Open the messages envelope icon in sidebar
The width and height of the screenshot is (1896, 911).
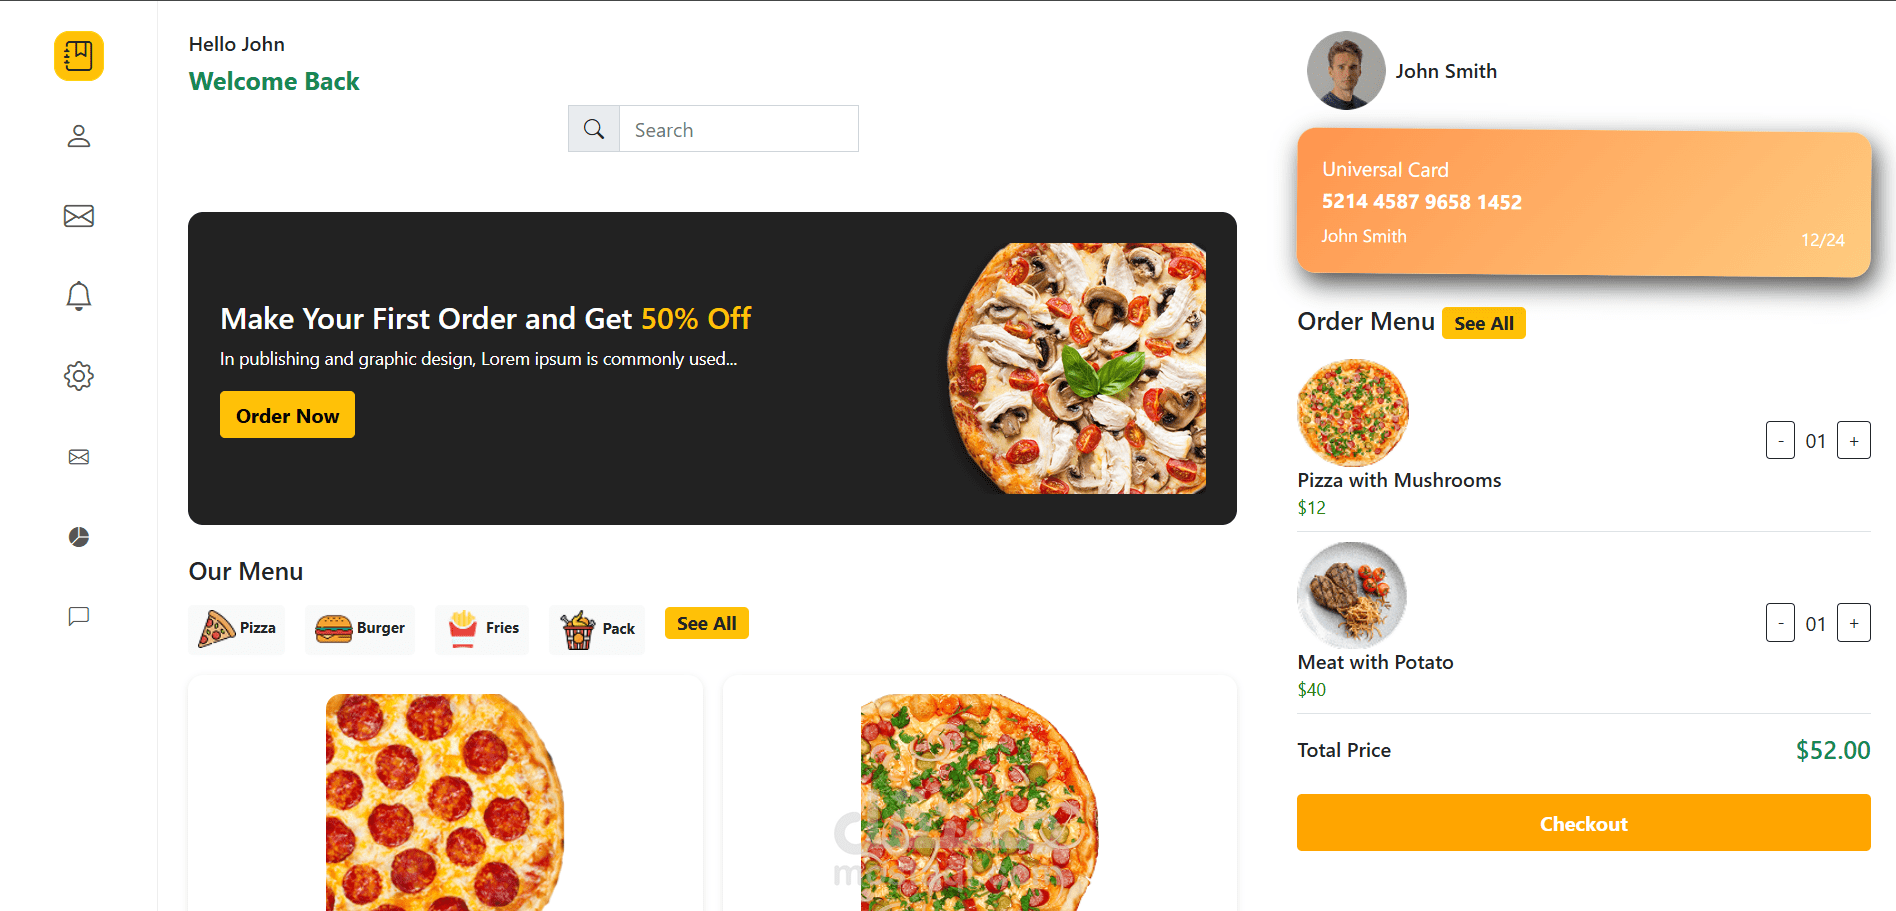tap(78, 216)
